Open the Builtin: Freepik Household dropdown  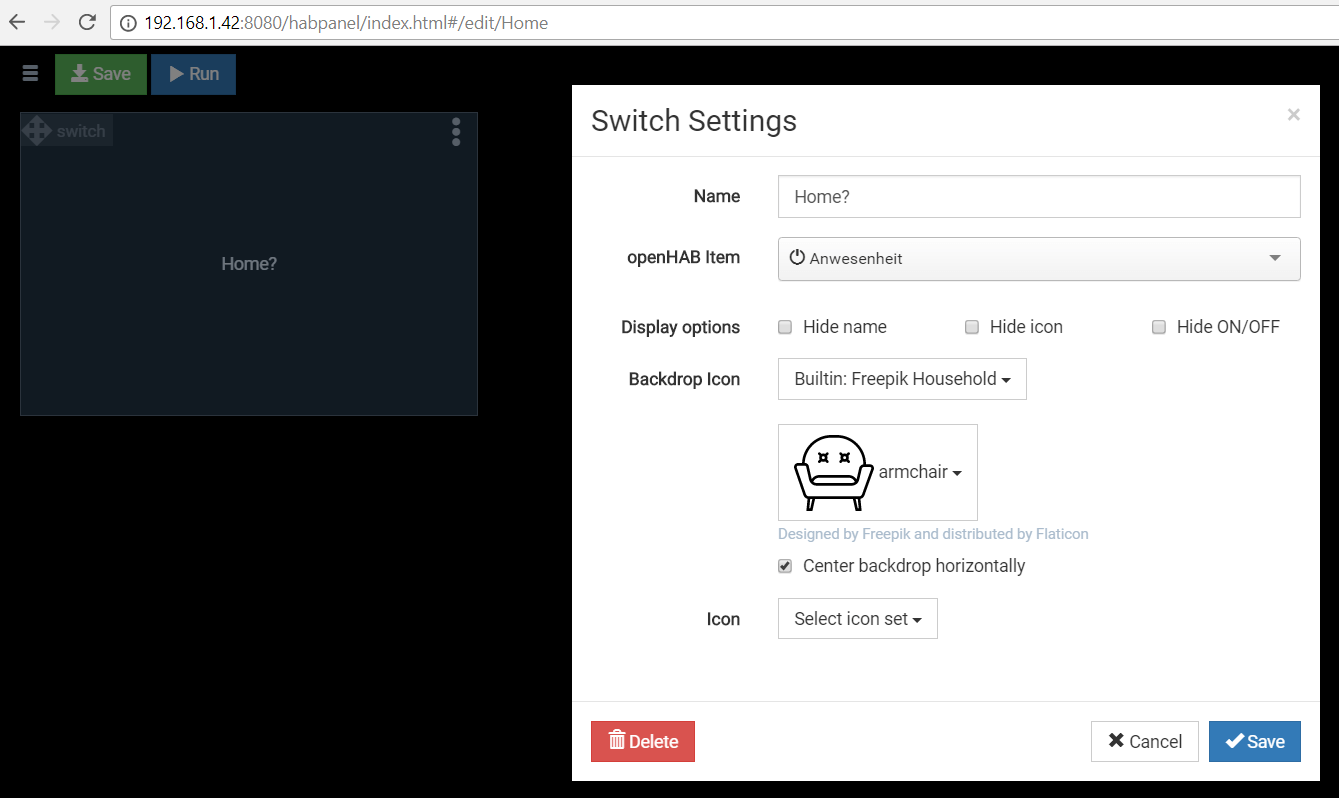[x=901, y=378]
